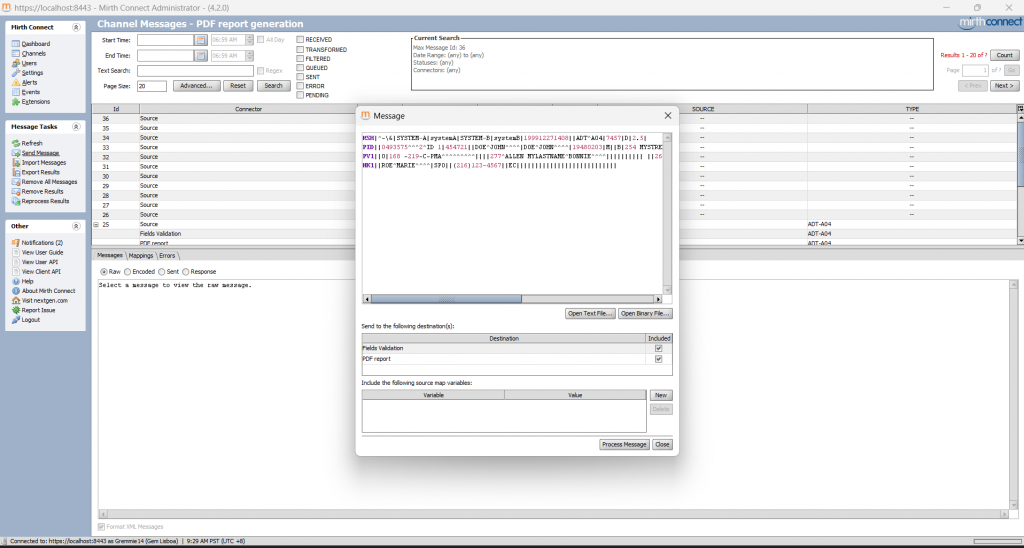
Task: Toggle the SENT status checkbox
Action: click(x=300, y=77)
